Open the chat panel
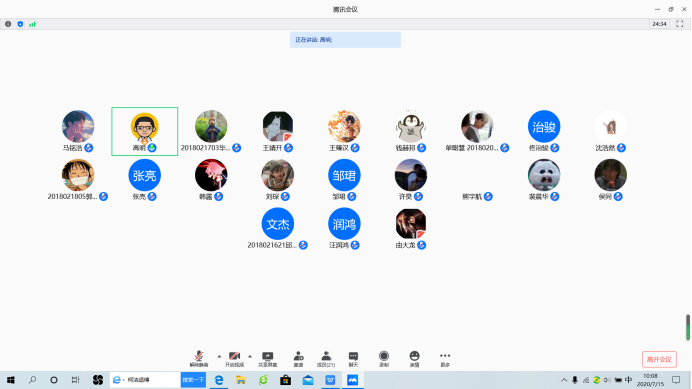 pos(353,359)
